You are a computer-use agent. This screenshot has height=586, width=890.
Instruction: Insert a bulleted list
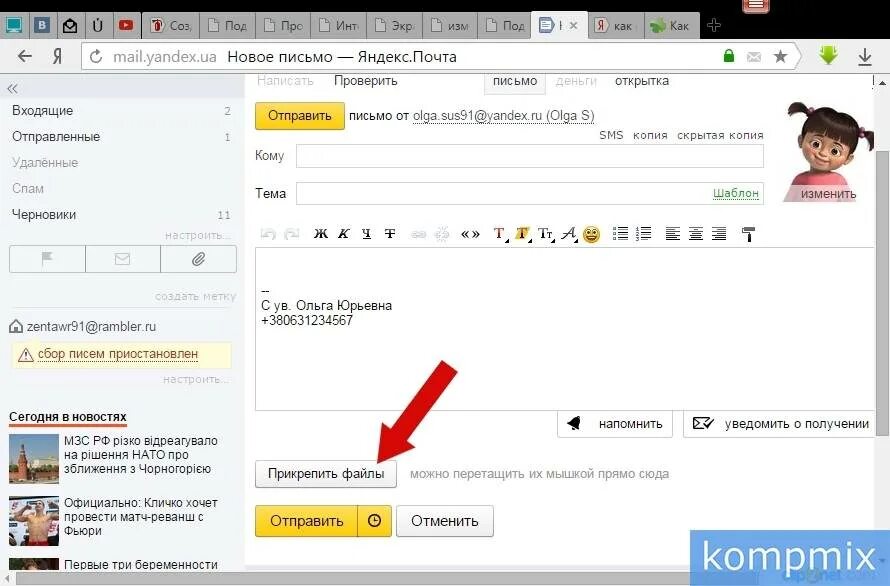(x=620, y=233)
